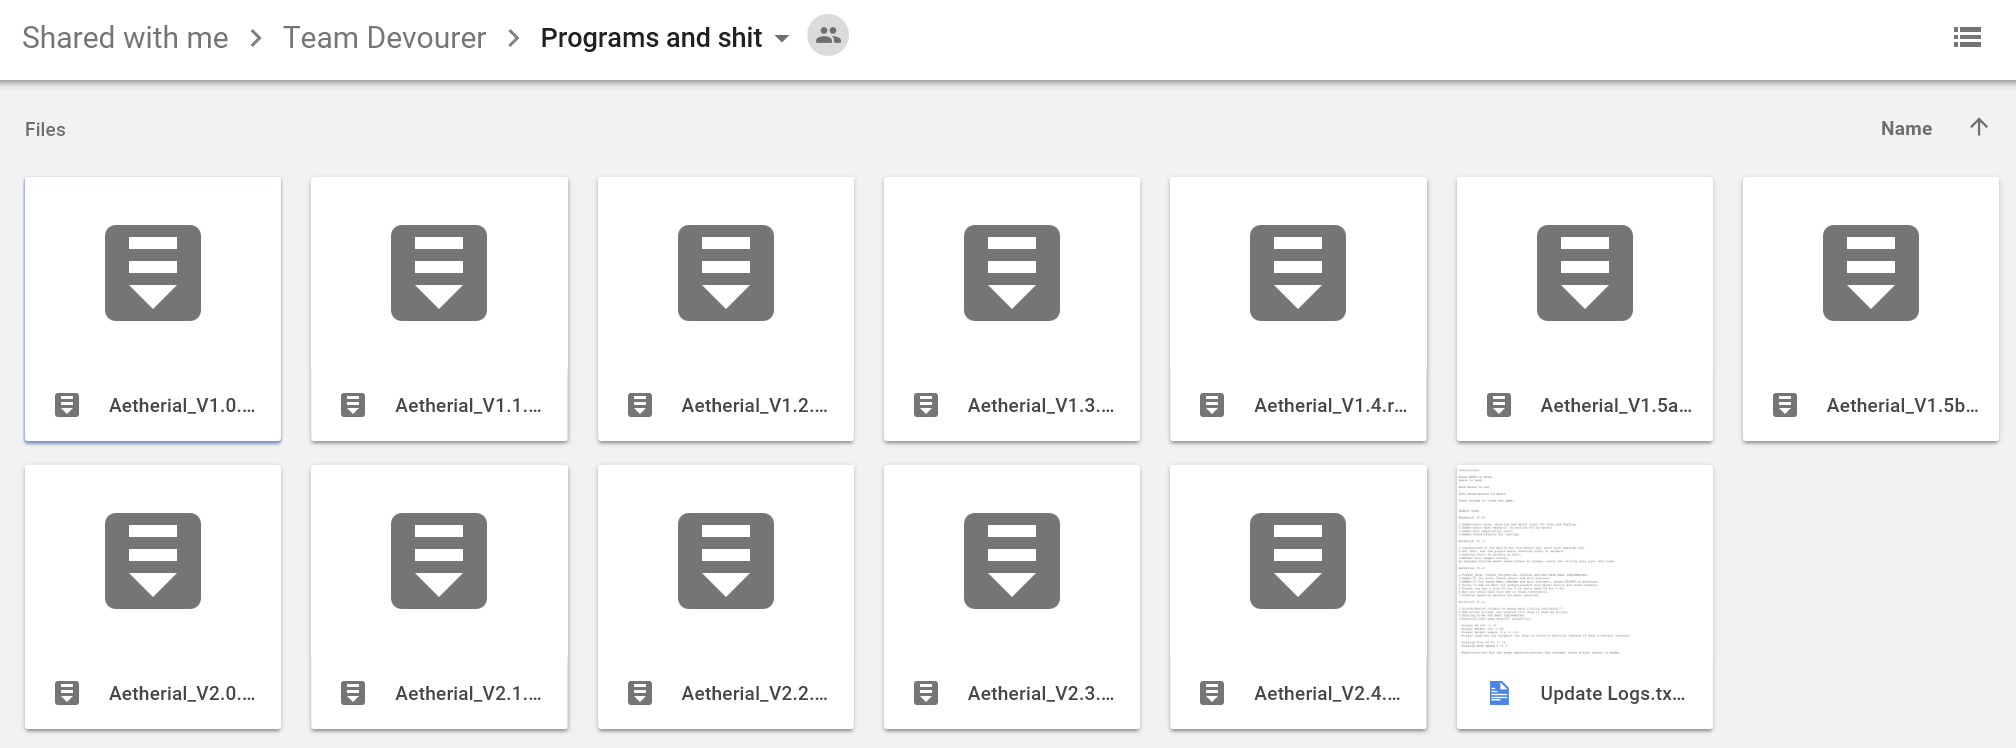Click the Aetherial_V1.0 small file icon

(x=67, y=405)
